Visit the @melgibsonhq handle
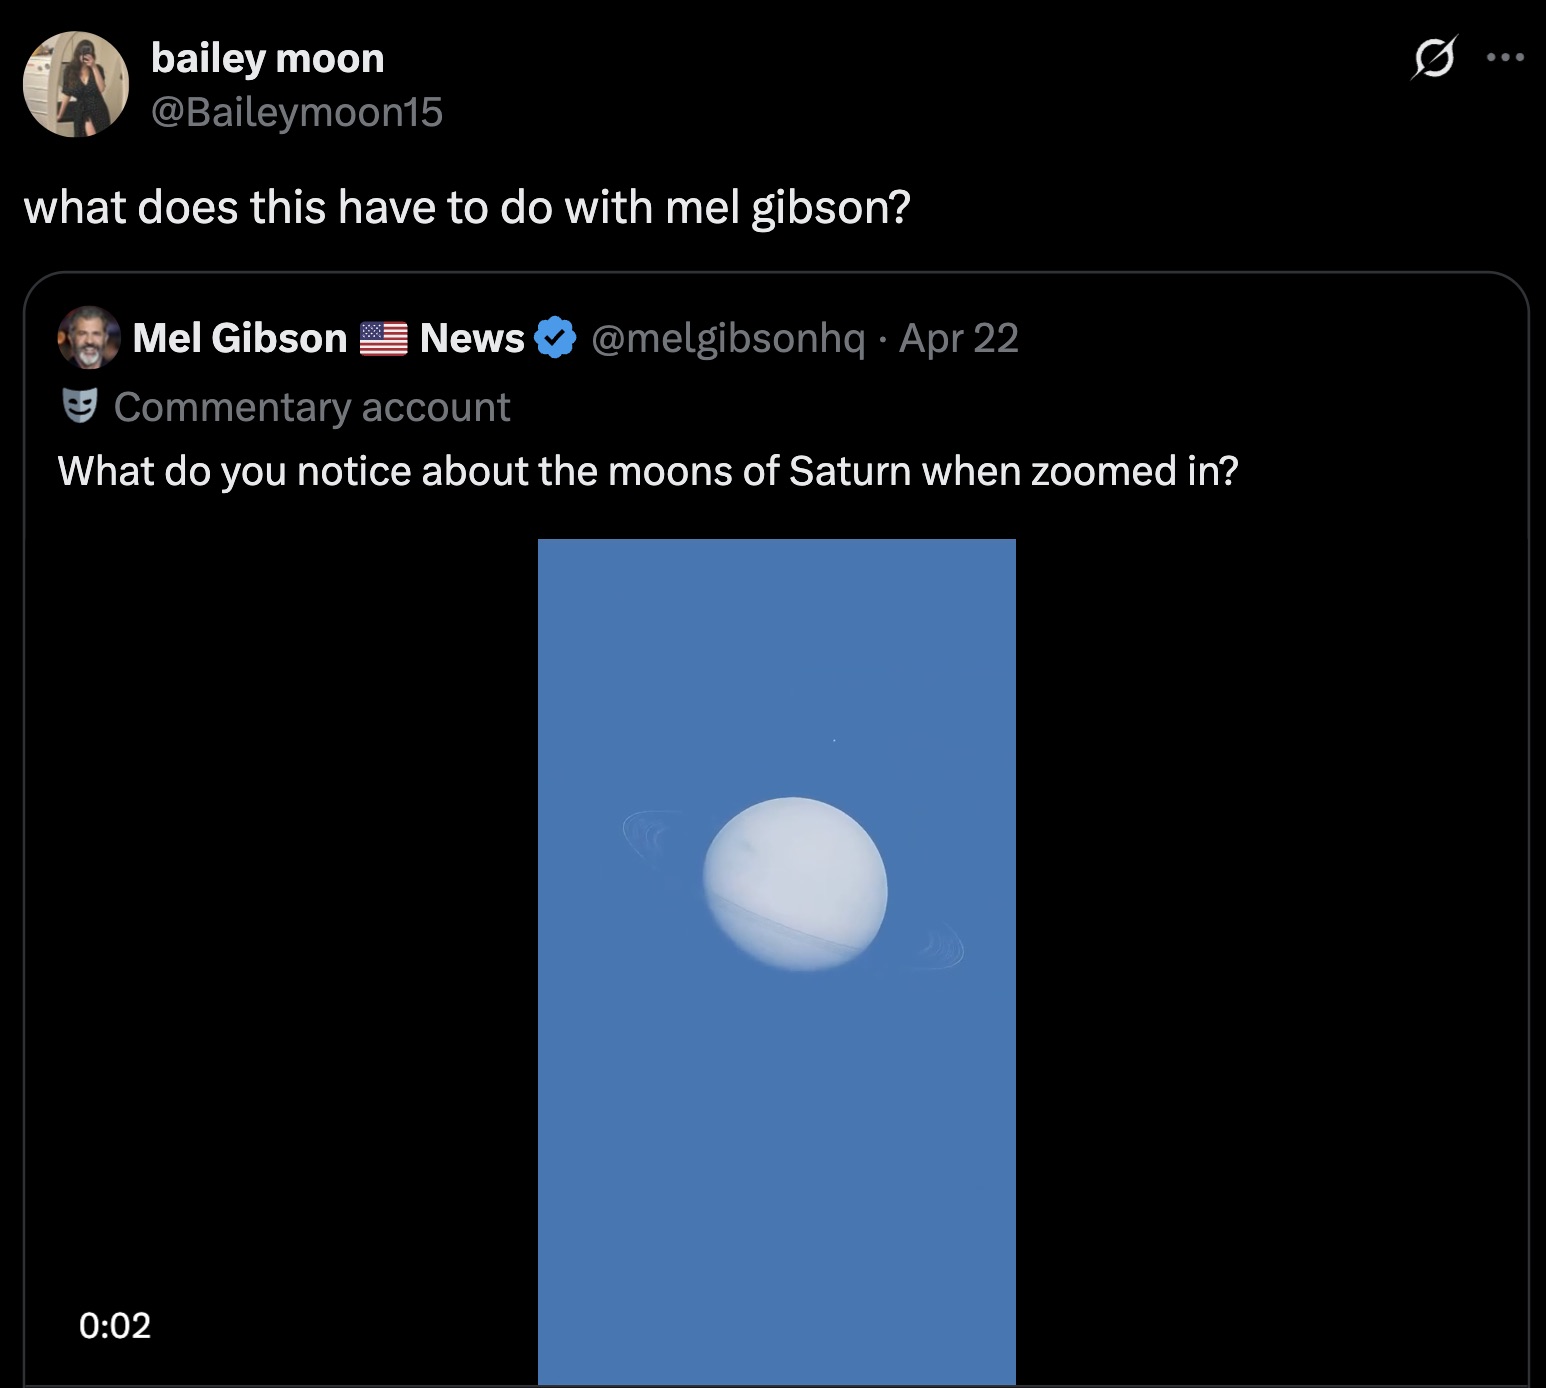Screen dimensions: 1546x1388 click(x=728, y=338)
